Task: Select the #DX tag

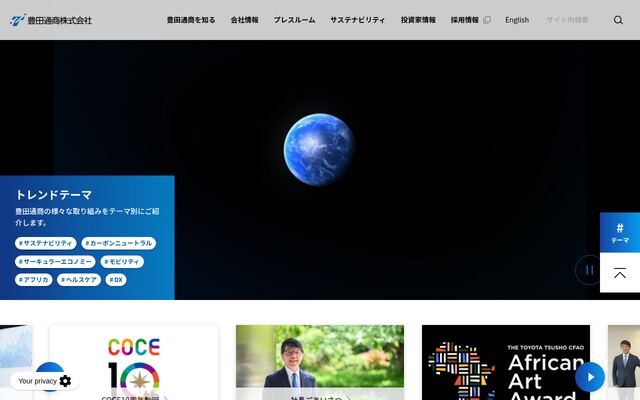Action: 116,280
